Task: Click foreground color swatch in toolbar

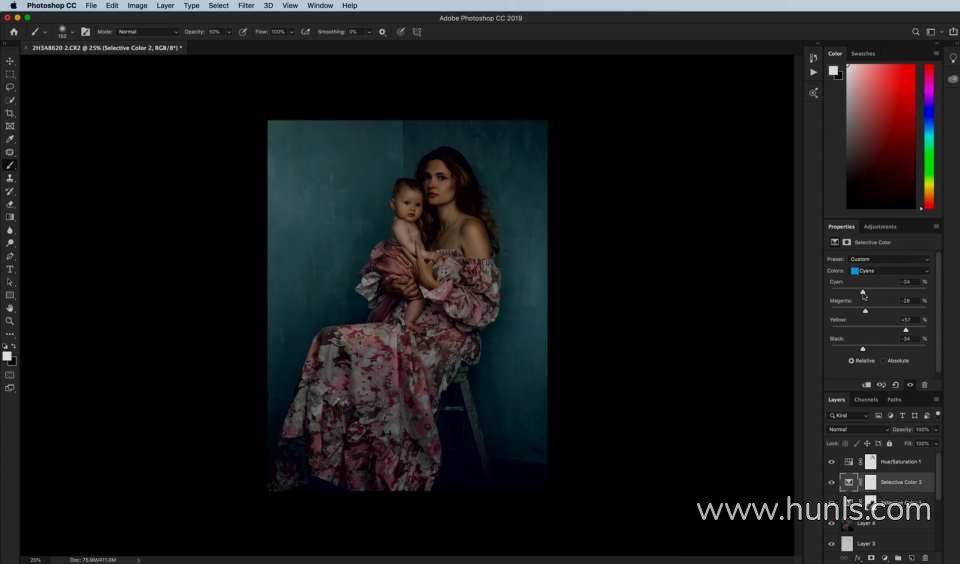Action: click(x=7, y=356)
